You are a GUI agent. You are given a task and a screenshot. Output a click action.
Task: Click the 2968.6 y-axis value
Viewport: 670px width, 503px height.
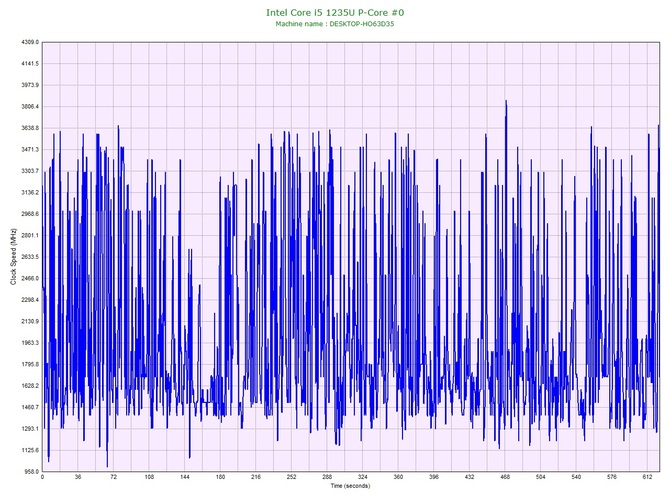pos(30,214)
